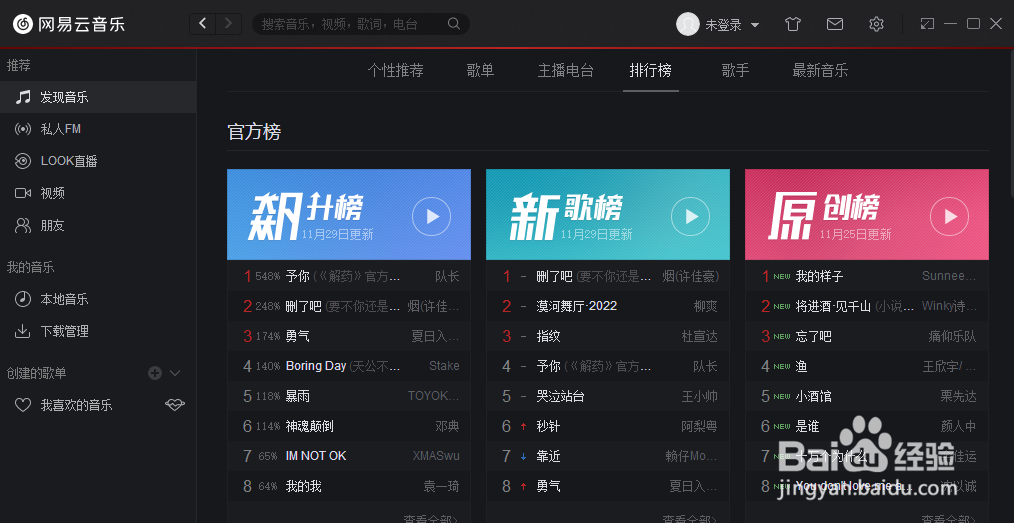Select 哭泣站台 song row
1014x523 pixels.
[608, 396]
